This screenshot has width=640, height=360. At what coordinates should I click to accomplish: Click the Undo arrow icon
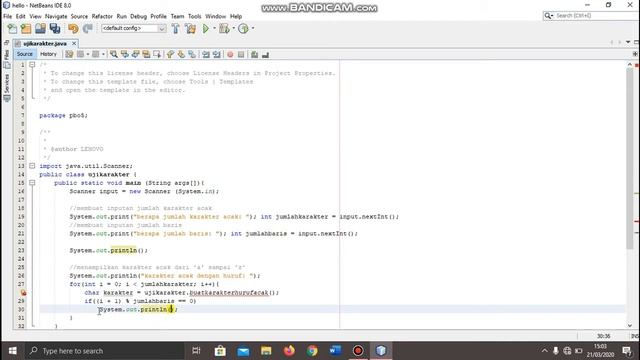tap(73, 29)
